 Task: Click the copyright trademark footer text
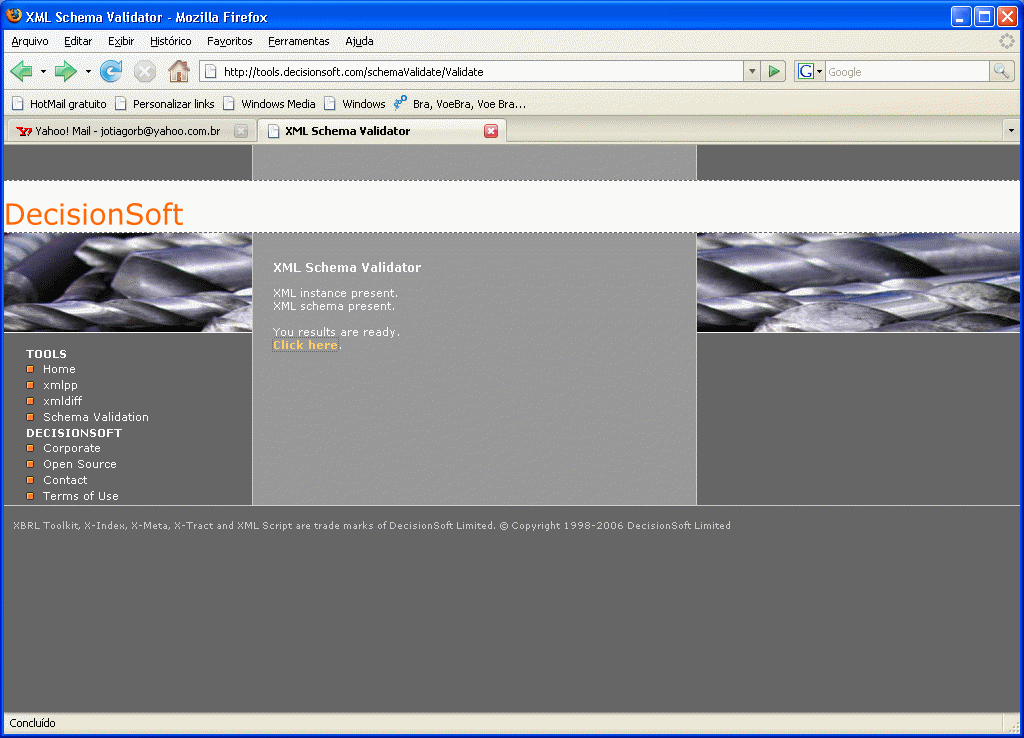click(x=372, y=526)
